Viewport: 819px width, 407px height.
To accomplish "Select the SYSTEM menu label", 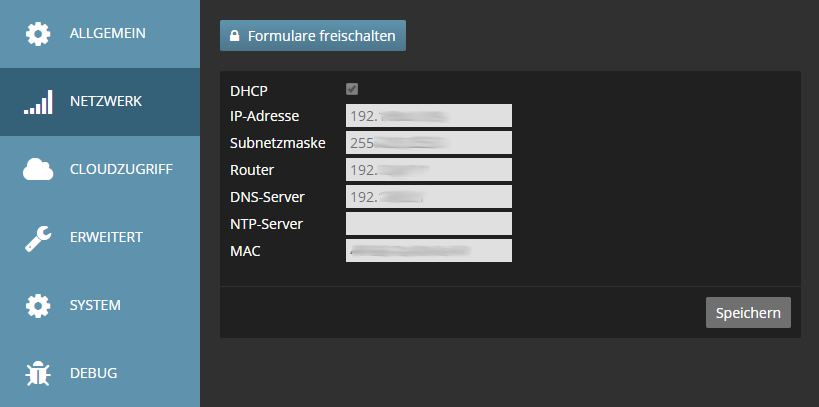I will 95,305.
